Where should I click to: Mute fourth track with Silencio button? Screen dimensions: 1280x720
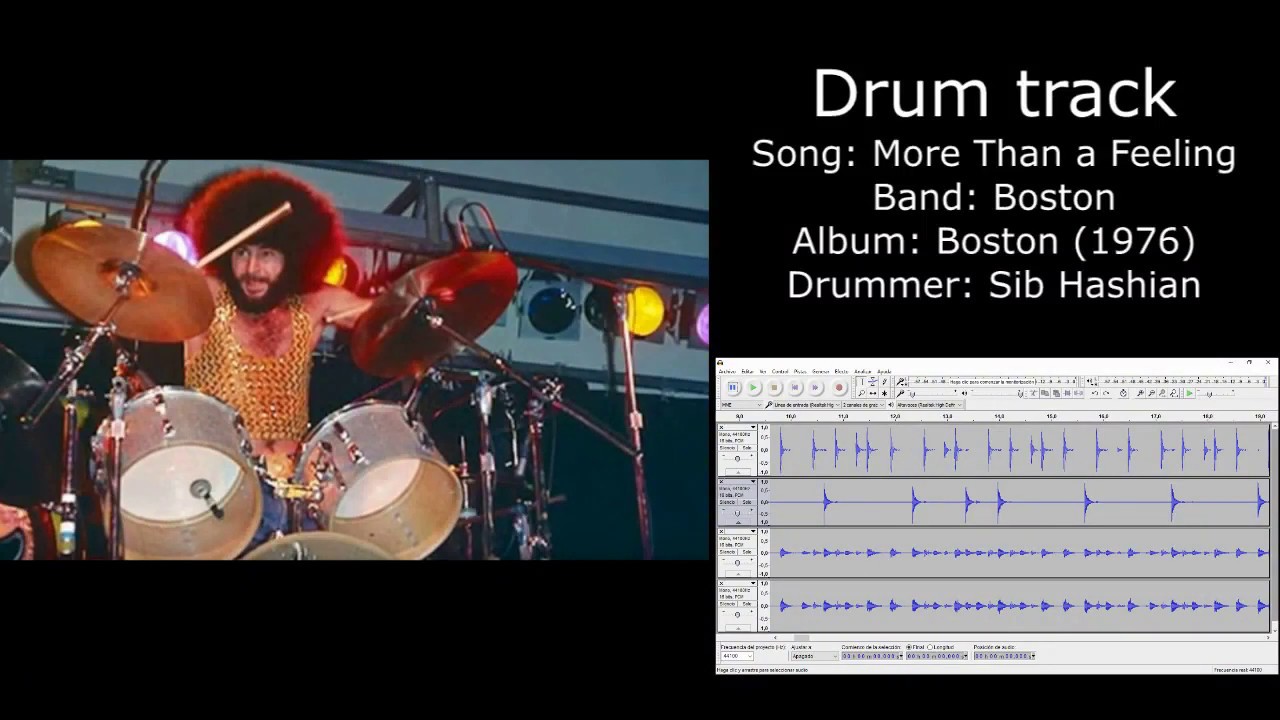point(728,603)
